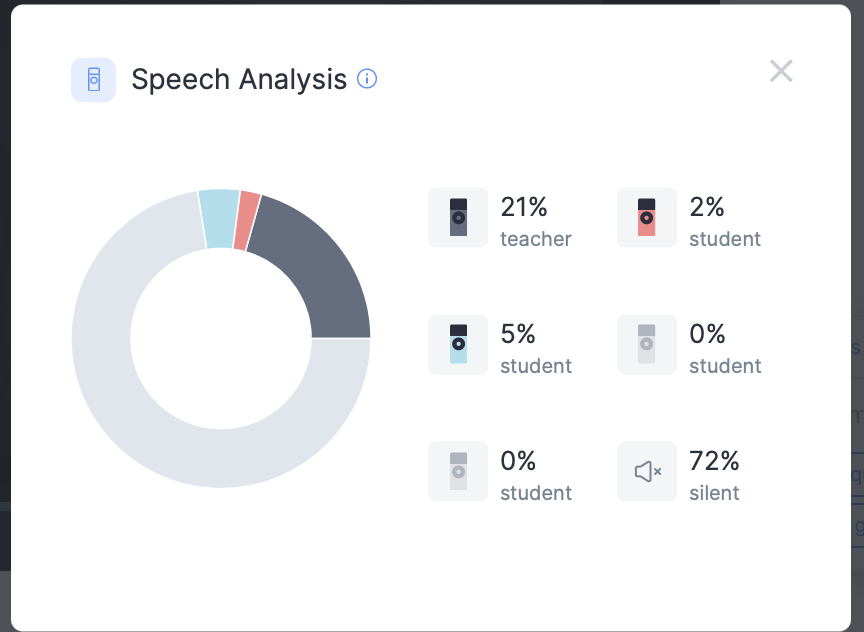The image size is (864, 632).
Task: Click the Speech Analysis info icon
Action: 367,79
